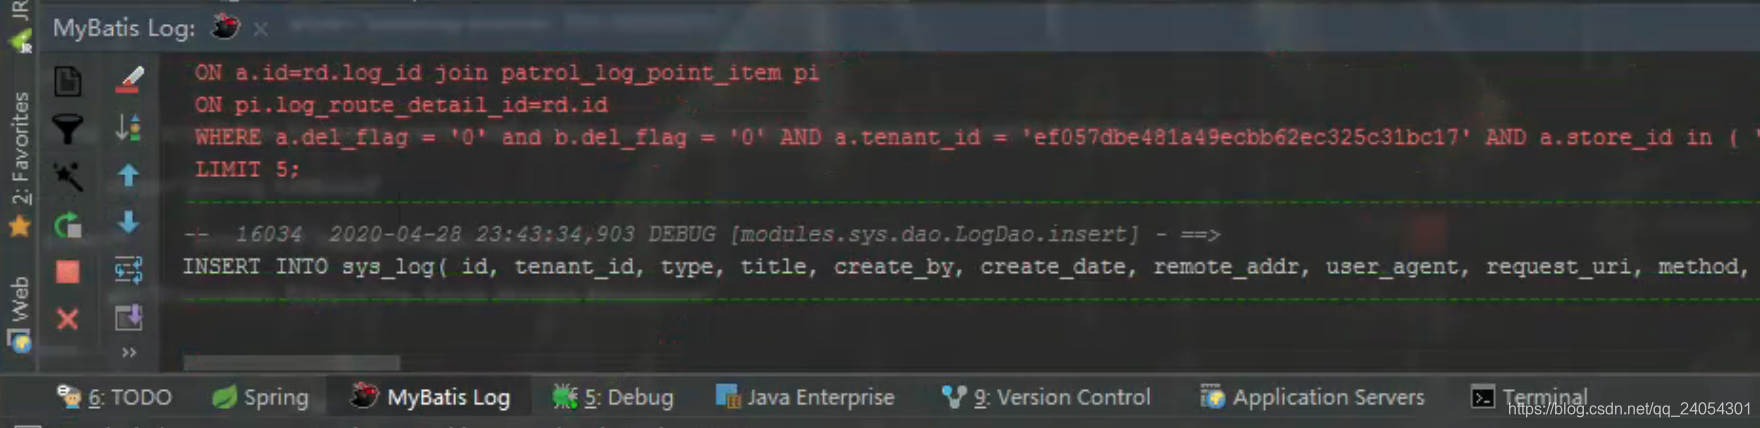Toggle scroll to end icon
1760x428 pixels.
coord(129,317)
